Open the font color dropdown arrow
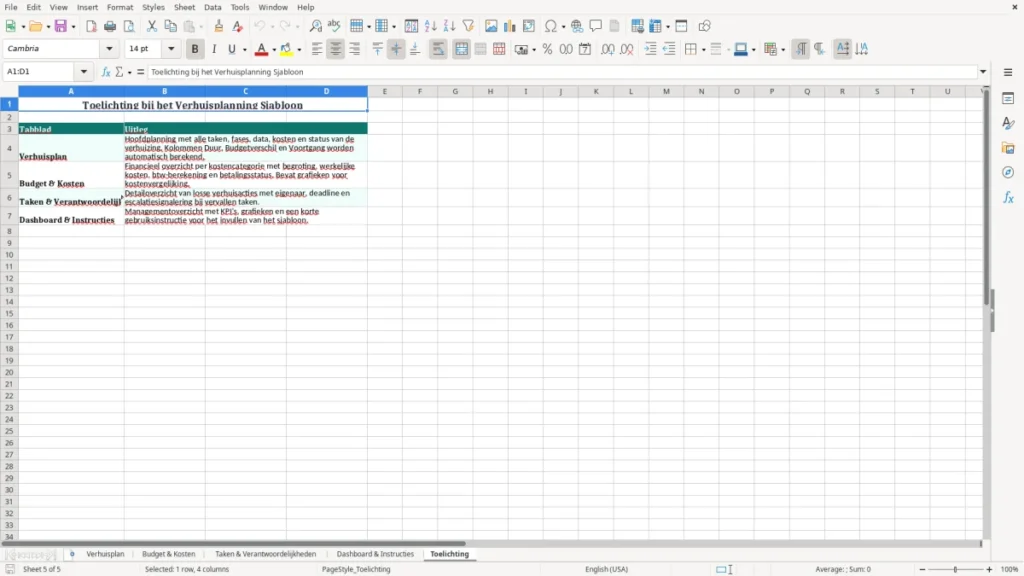 (x=274, y=50)
